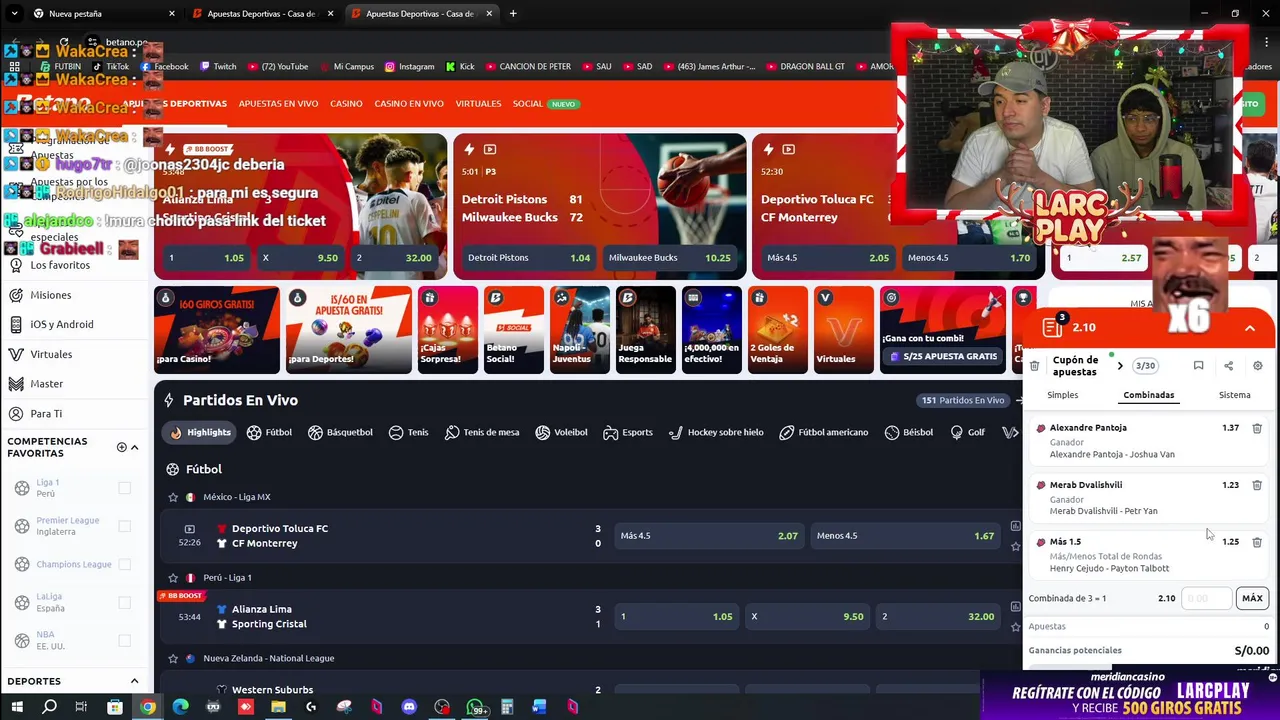This screenshot has width=1280, height=720.
Task: Click the stake amount input field
Action: (x=1207, y=598)
